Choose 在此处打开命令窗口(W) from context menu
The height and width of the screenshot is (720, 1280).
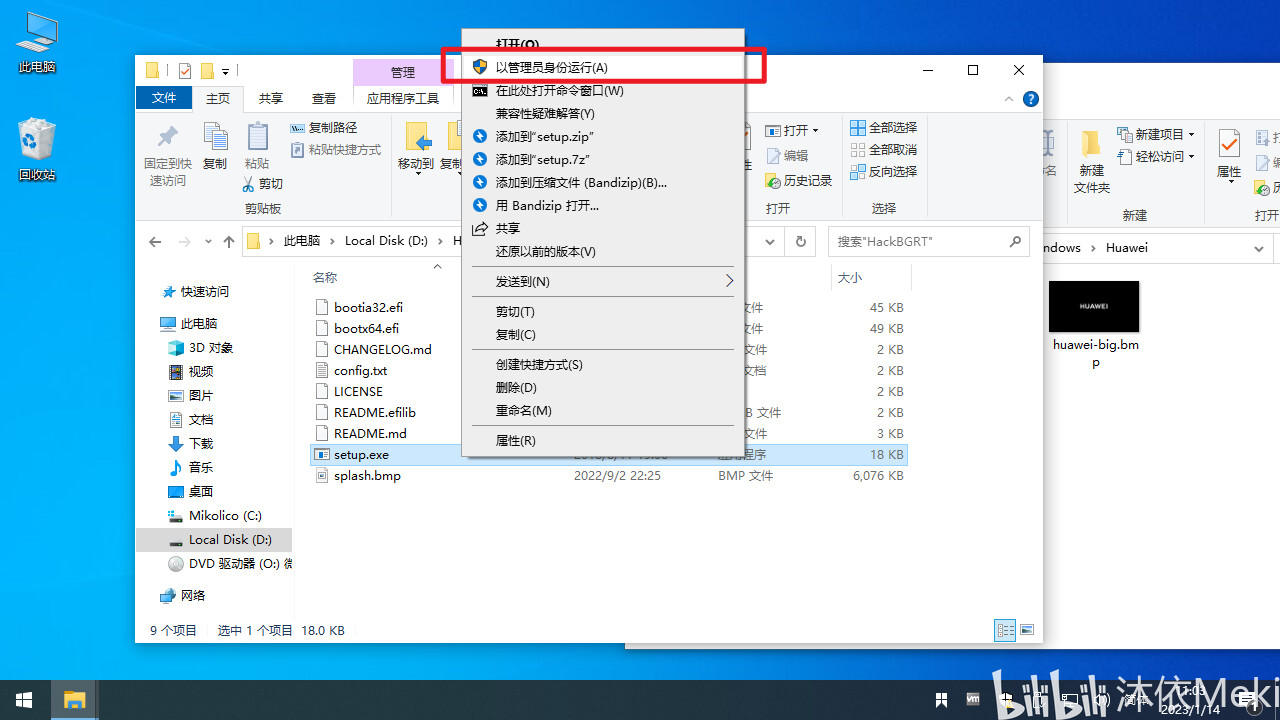click(603, 90)
